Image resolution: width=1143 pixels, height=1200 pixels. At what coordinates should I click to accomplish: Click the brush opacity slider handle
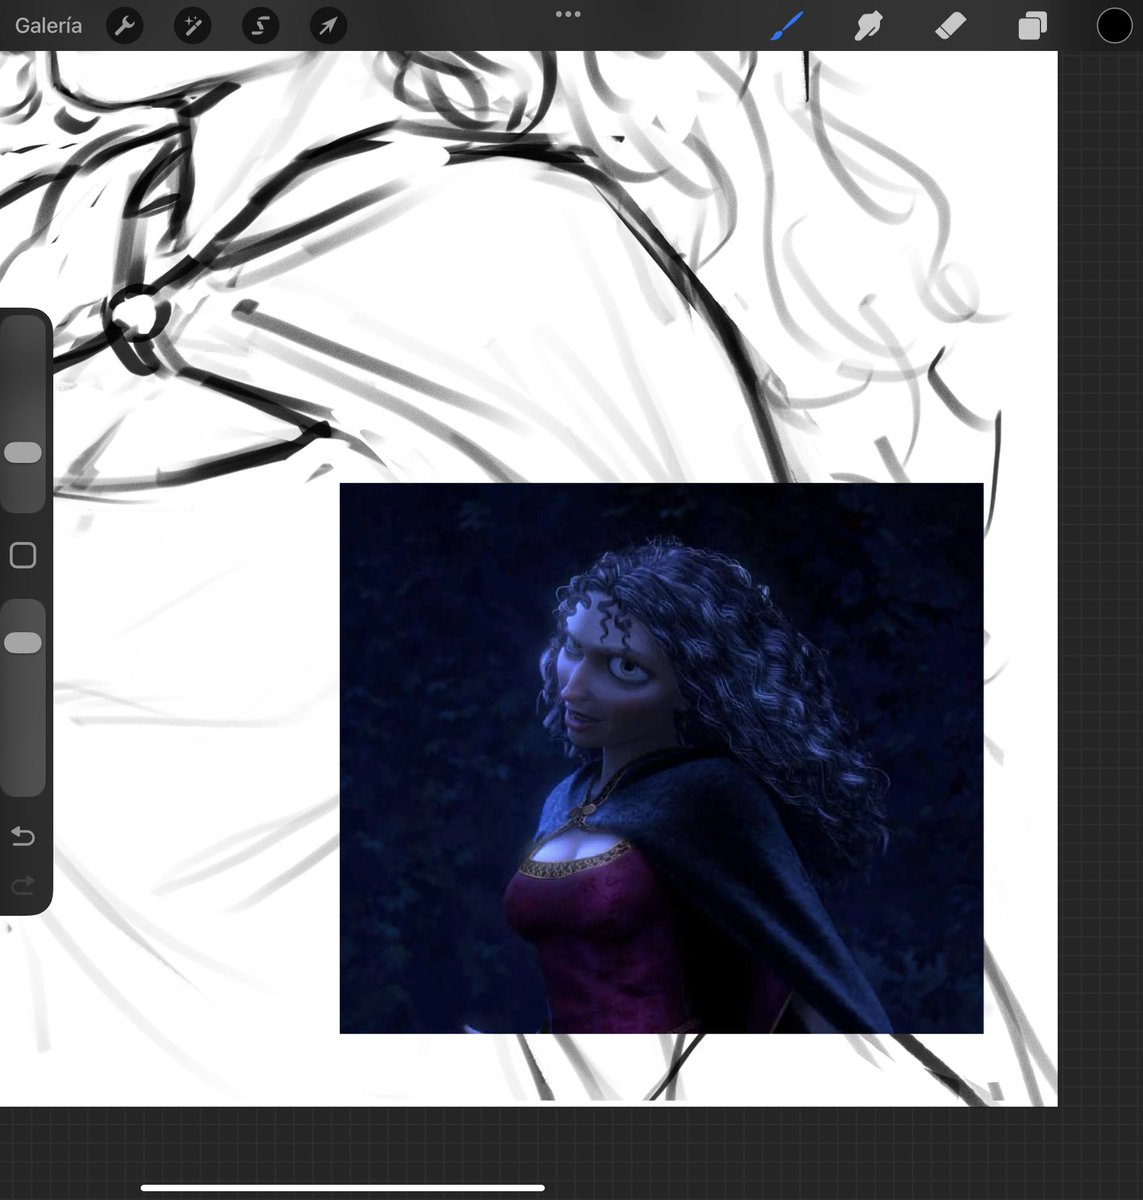[23, 643]
